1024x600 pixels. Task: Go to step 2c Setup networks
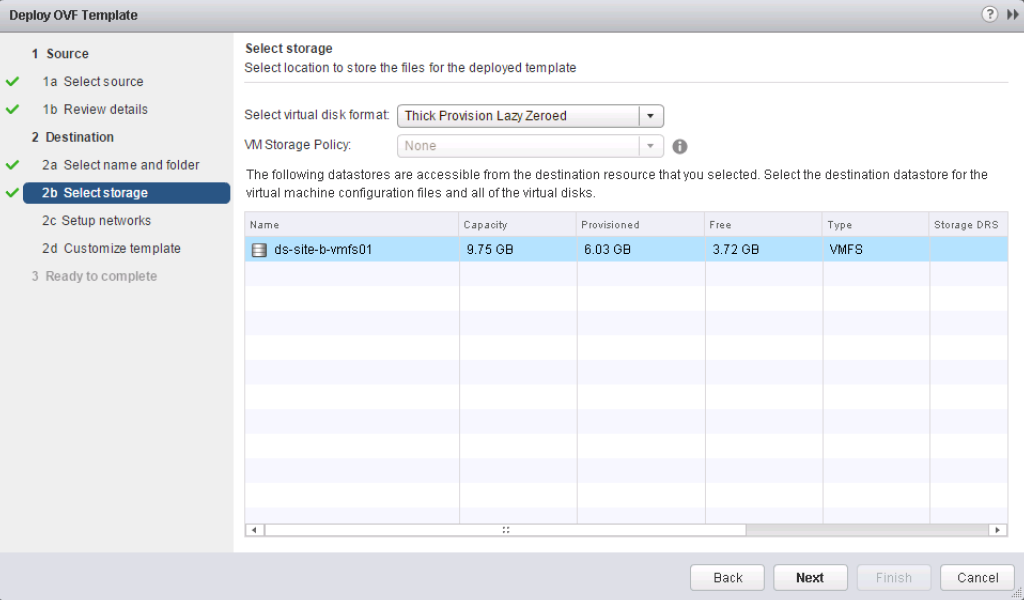pos(97,221)
